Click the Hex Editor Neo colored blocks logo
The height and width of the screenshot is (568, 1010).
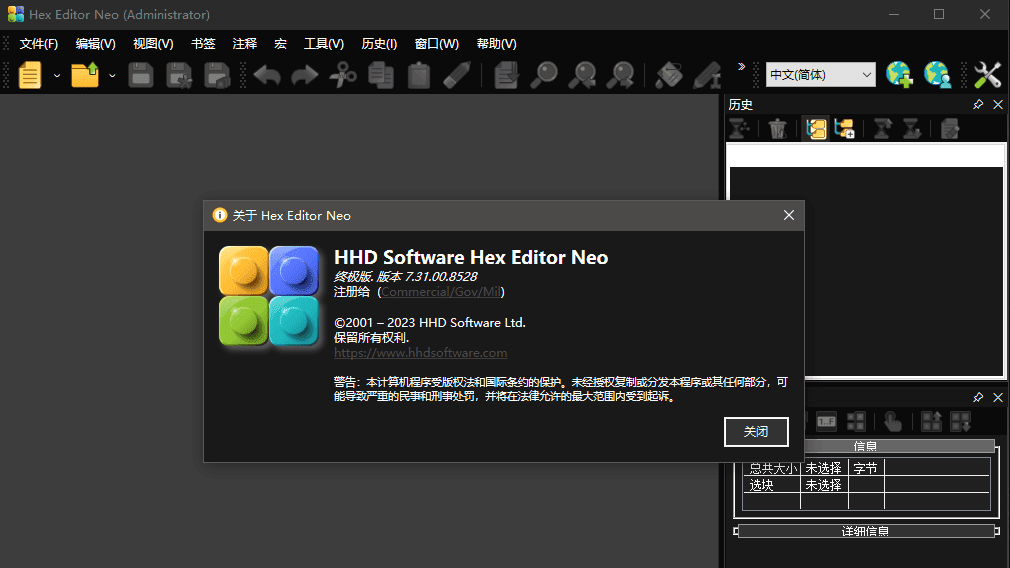[x=269, y=296]
